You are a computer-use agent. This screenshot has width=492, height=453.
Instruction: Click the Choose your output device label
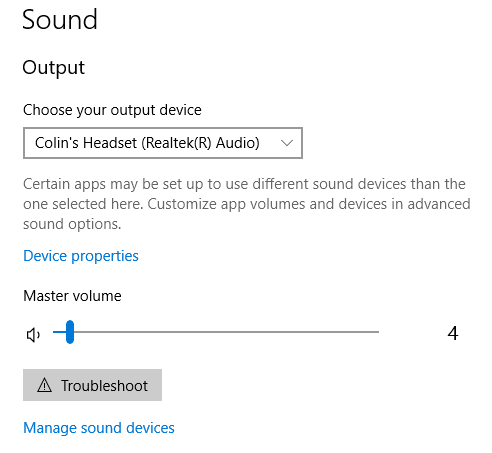(x=112, y=110)
